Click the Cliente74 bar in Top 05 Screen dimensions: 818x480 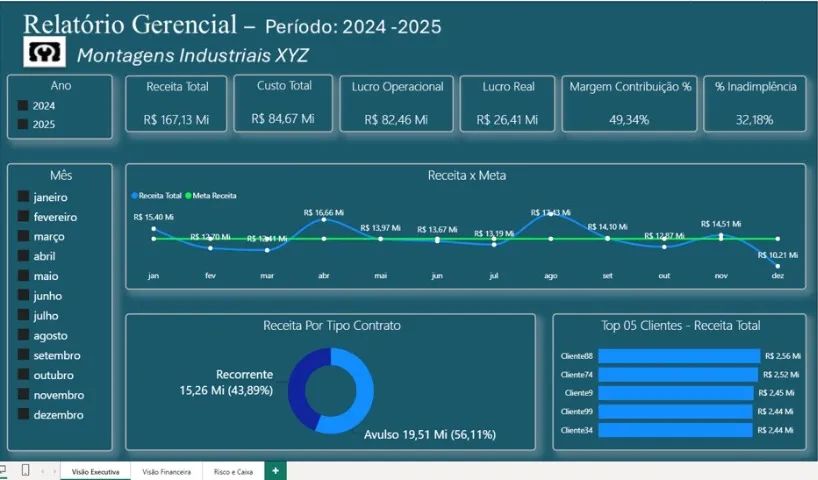click(x=678, y=375)
